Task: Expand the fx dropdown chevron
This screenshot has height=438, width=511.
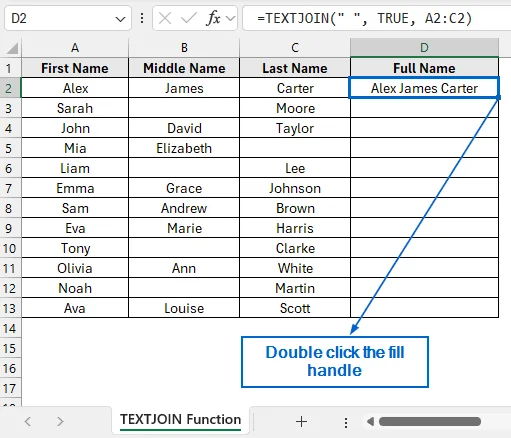Action: 230,18
